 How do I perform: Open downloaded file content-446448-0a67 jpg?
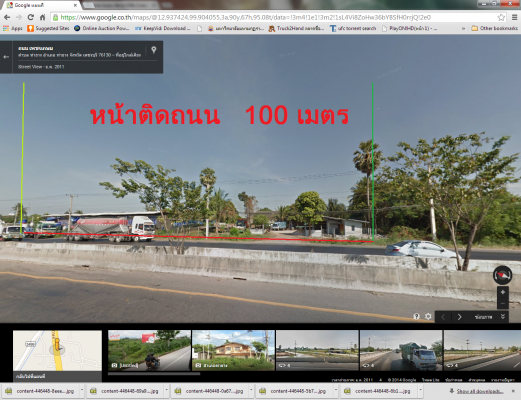(210, 391)
